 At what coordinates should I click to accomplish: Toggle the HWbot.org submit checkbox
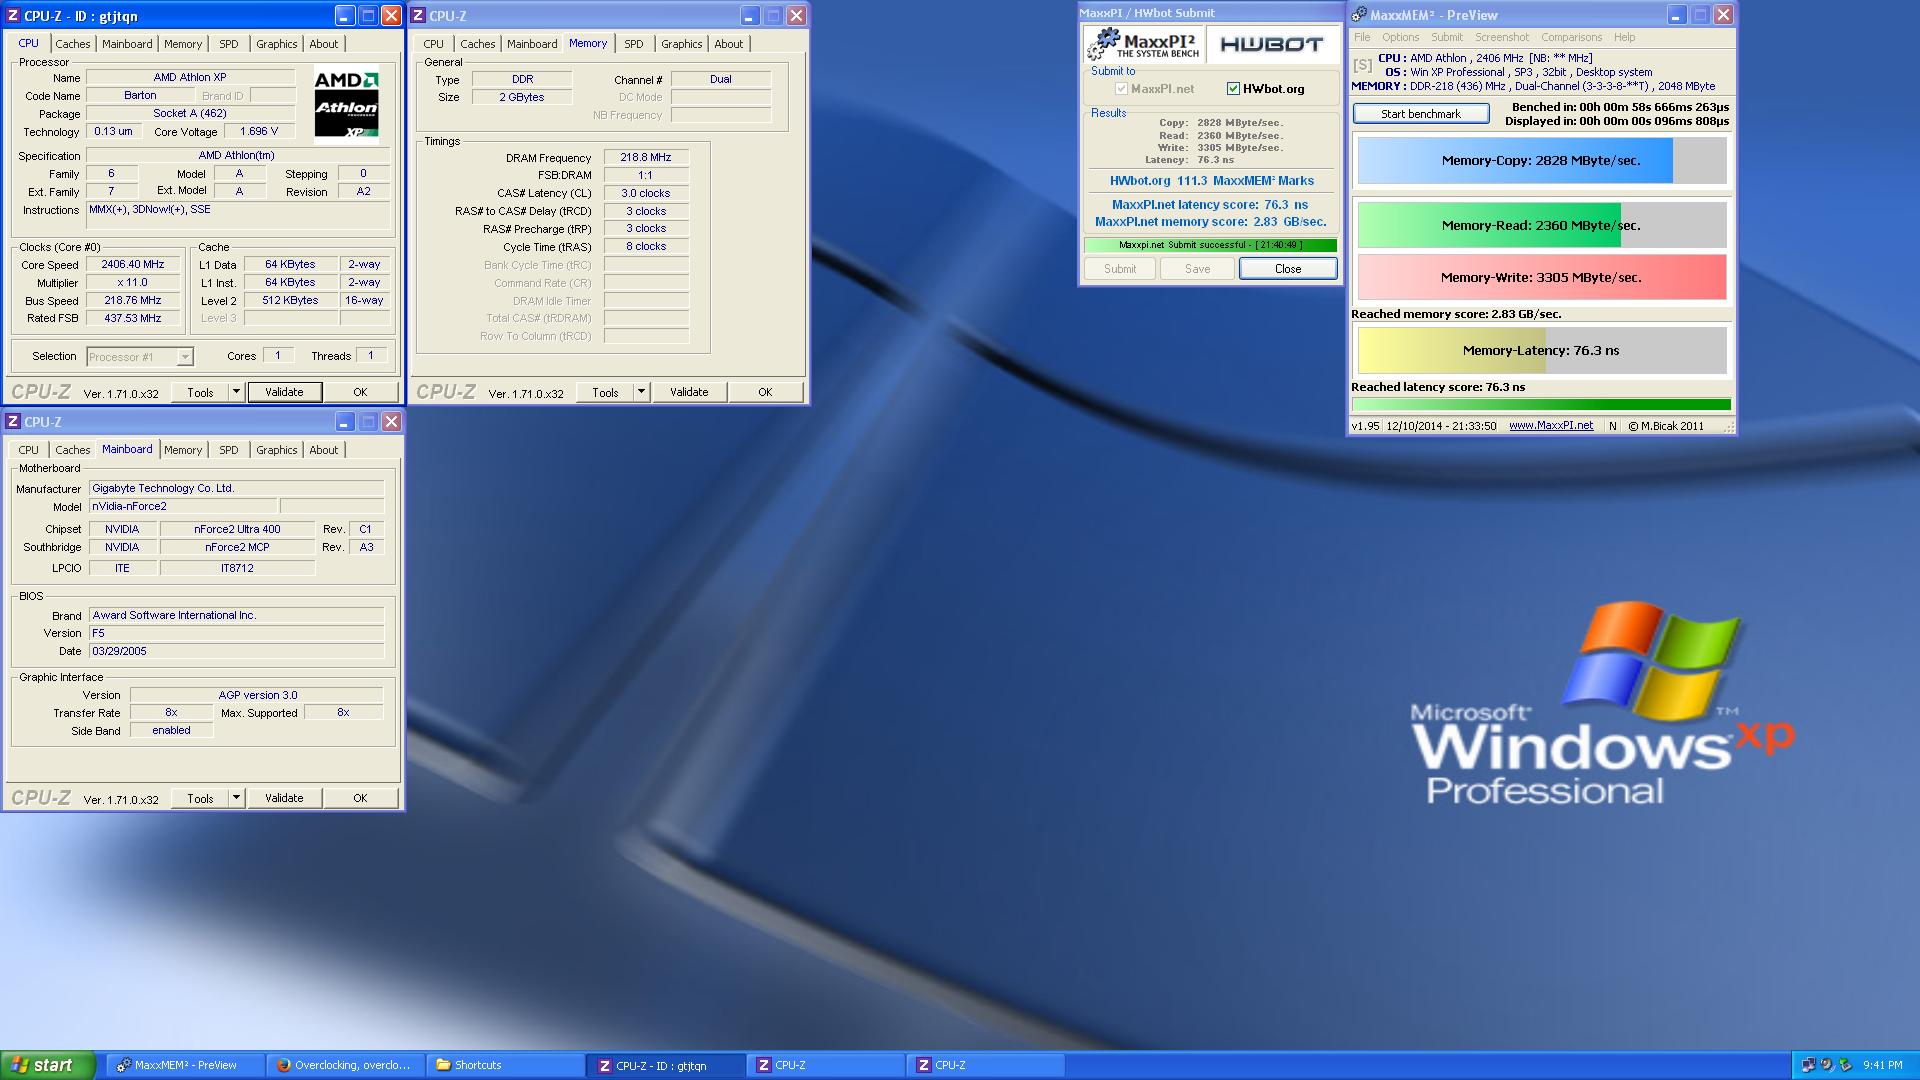point(1233,89)
